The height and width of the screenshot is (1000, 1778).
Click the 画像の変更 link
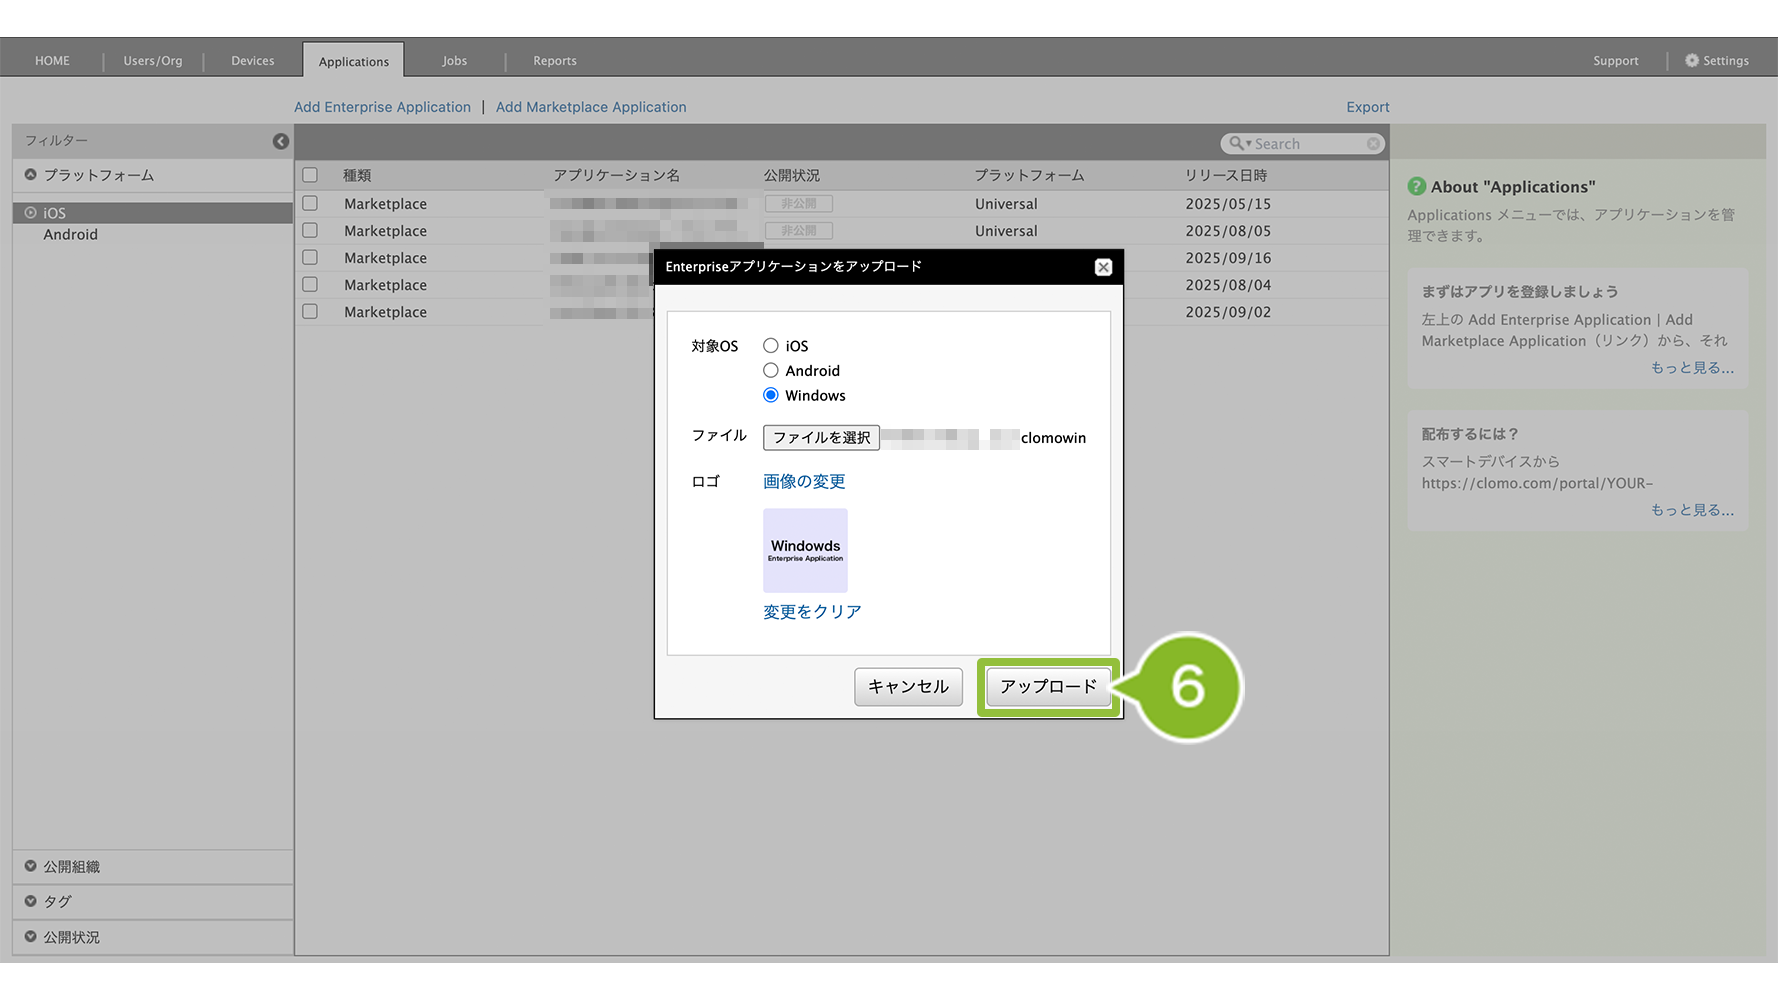click(804, 482)
